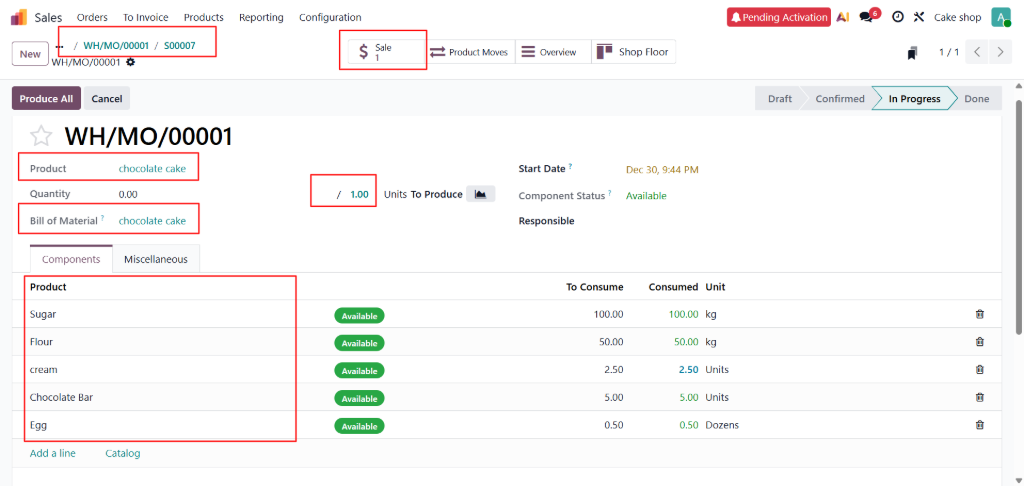Open the debug tools wrench icon
Viewport: 1024px width, 486px height.
919,17
